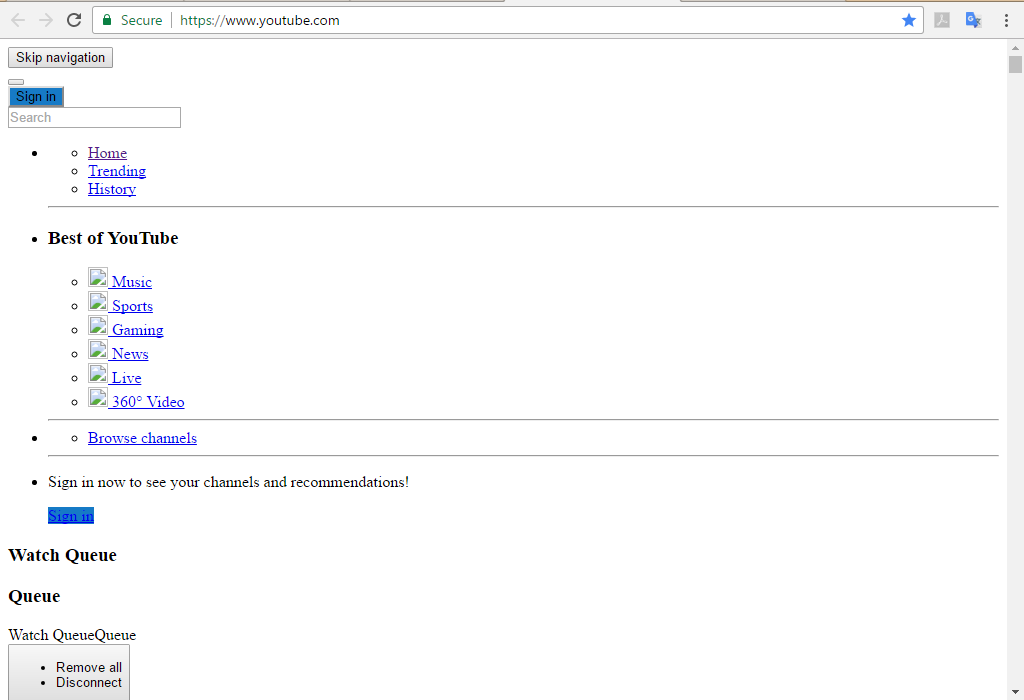
Task: Click the browser back arrow
Action: [18, 20]
